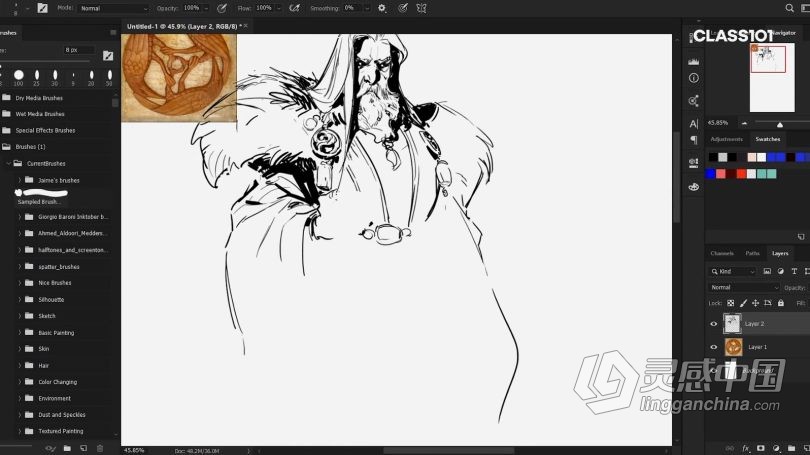
Task: Create new brush icon
Action: click(84, 448)
